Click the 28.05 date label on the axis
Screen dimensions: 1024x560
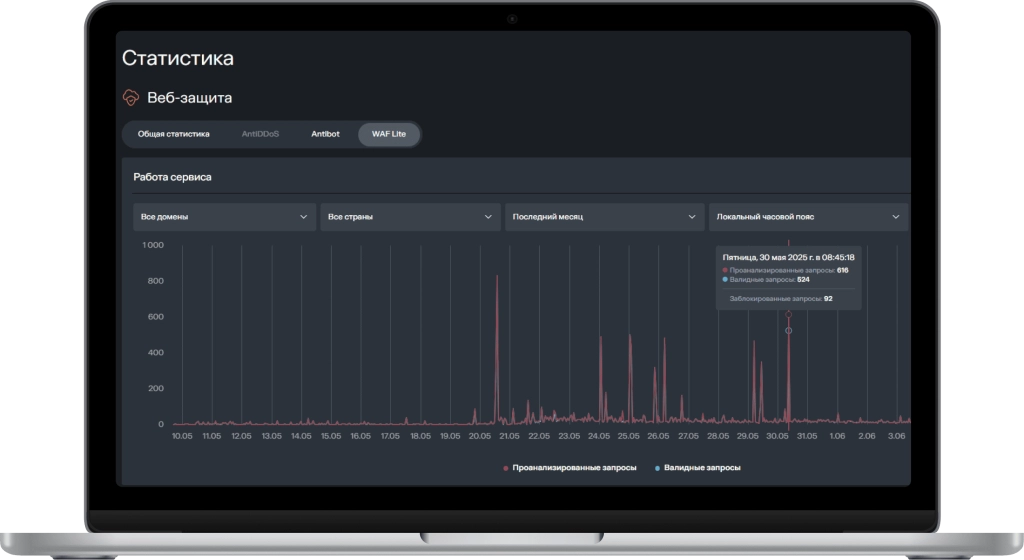click(718, 436)
